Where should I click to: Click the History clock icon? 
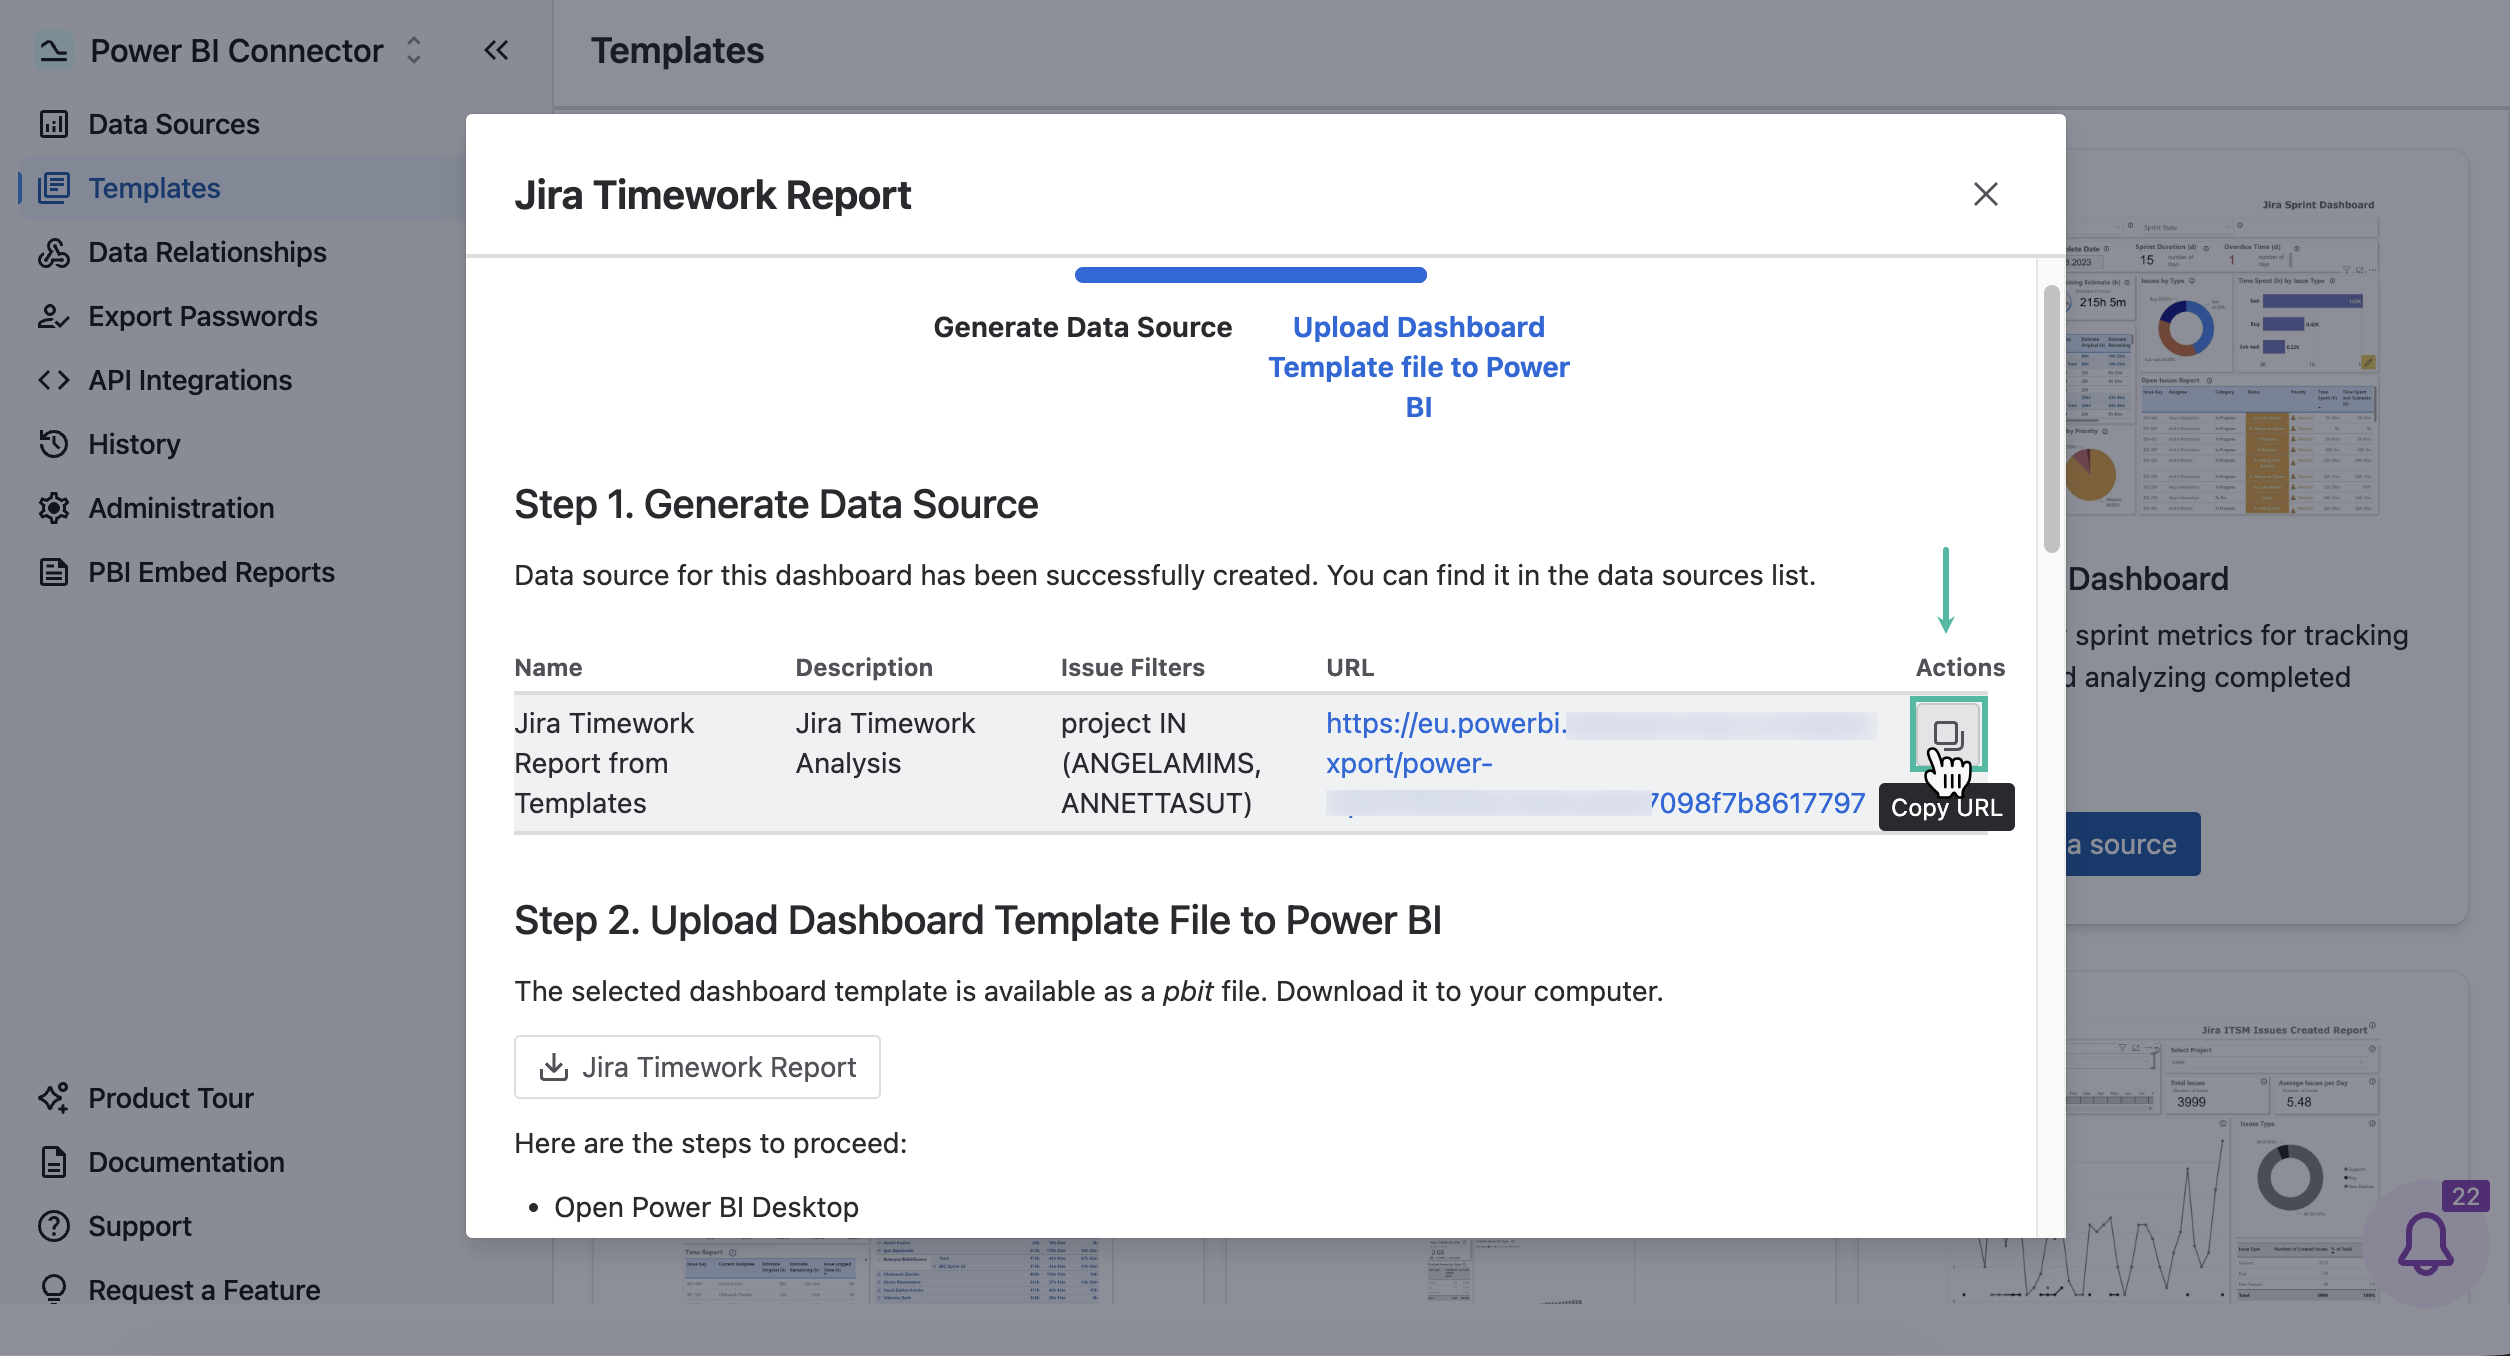(x=54, y=444)
